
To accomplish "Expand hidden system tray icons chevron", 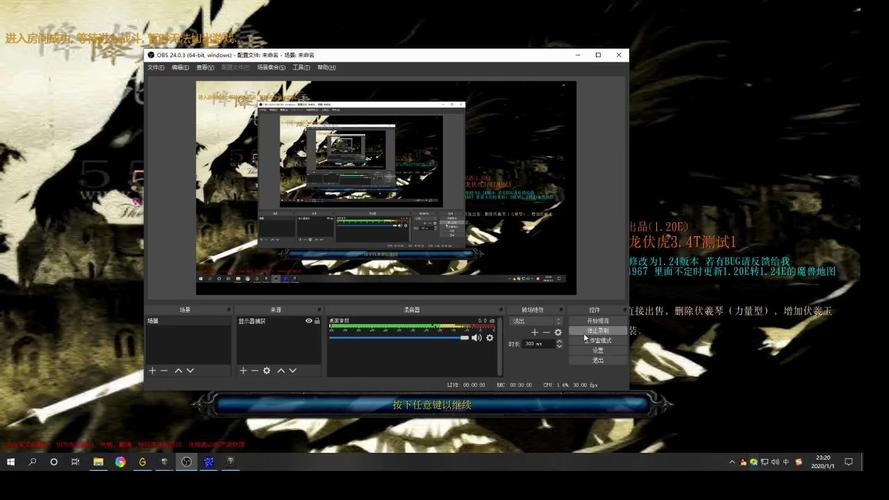I will pos(731,462).
